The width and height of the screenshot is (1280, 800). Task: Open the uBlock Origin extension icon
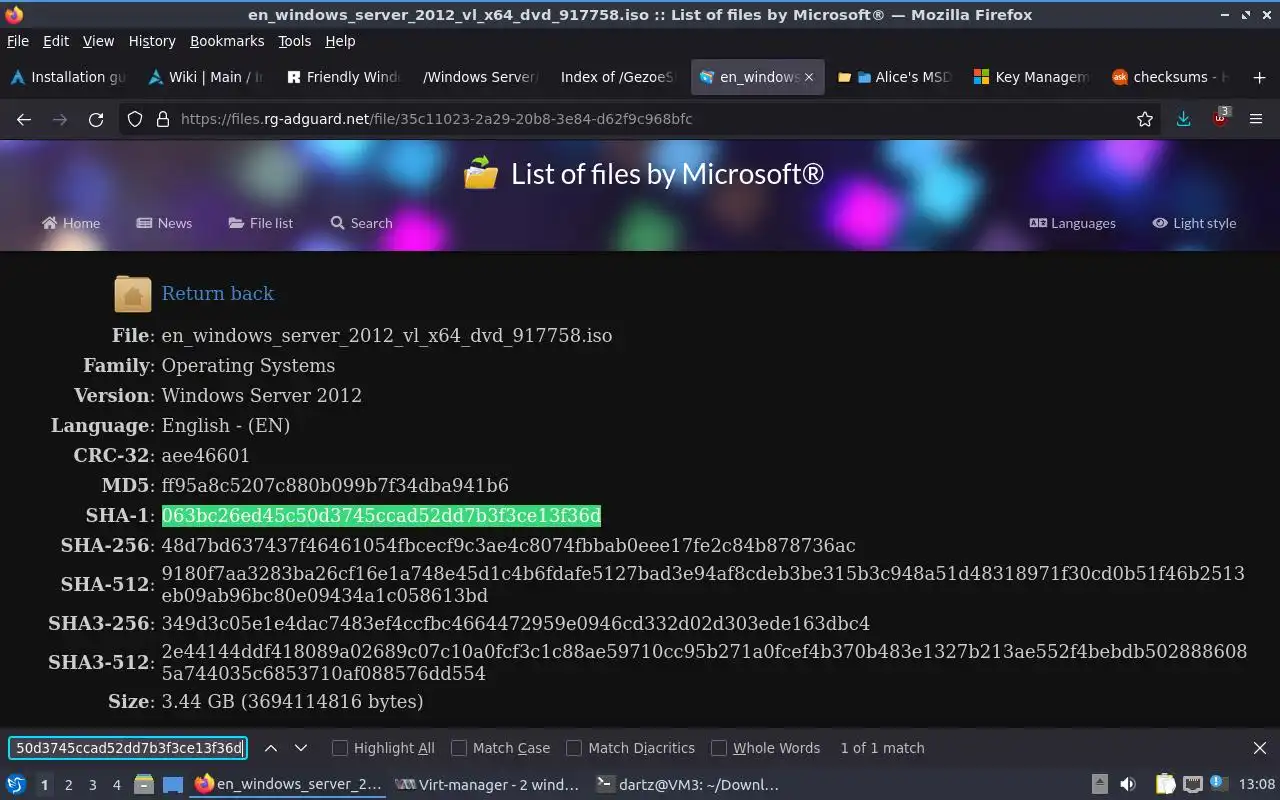pos(1220,117)
